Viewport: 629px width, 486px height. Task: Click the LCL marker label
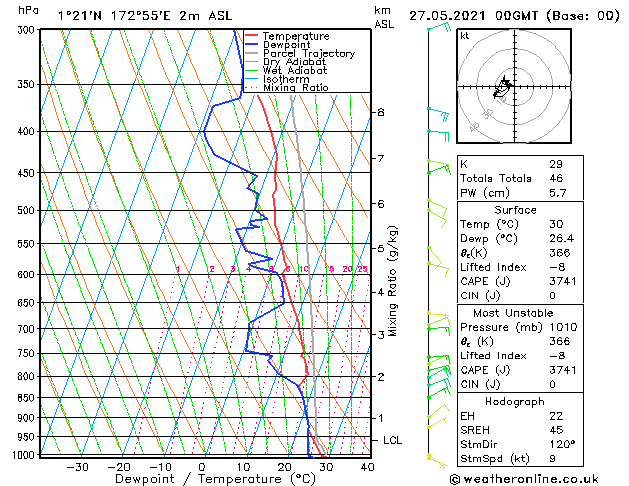tap(392, 440)
